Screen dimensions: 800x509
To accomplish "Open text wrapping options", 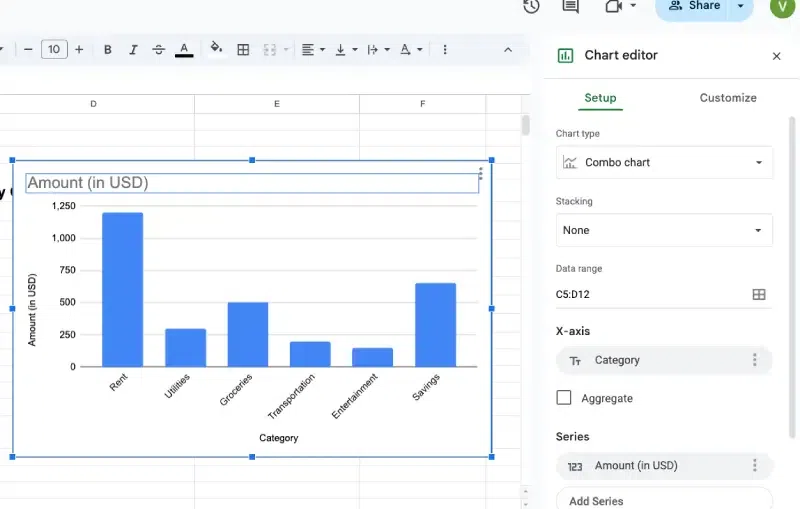I will pos(378,49).
